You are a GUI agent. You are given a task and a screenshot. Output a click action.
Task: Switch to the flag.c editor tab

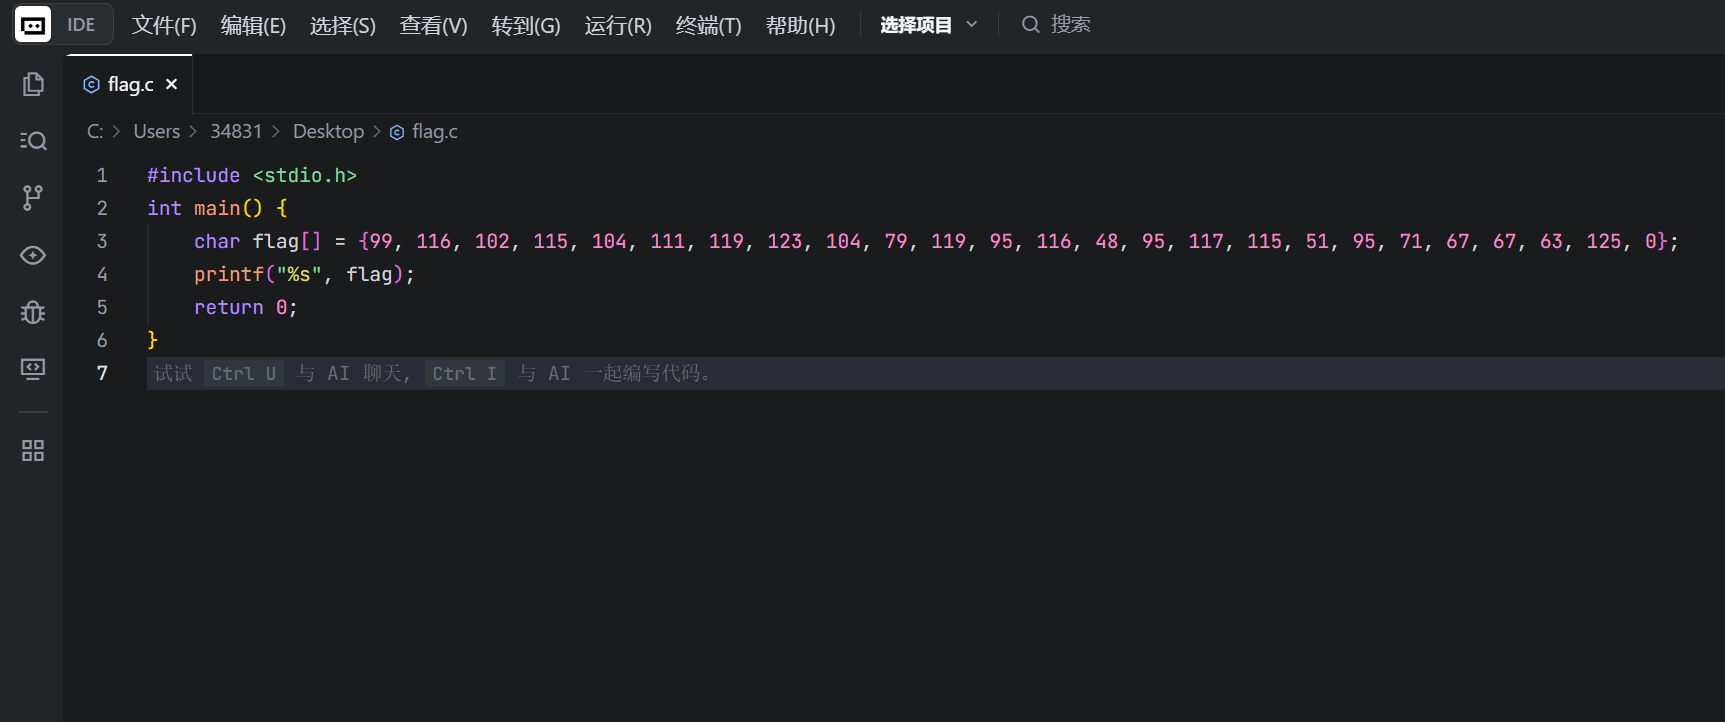tap(130, 85)
